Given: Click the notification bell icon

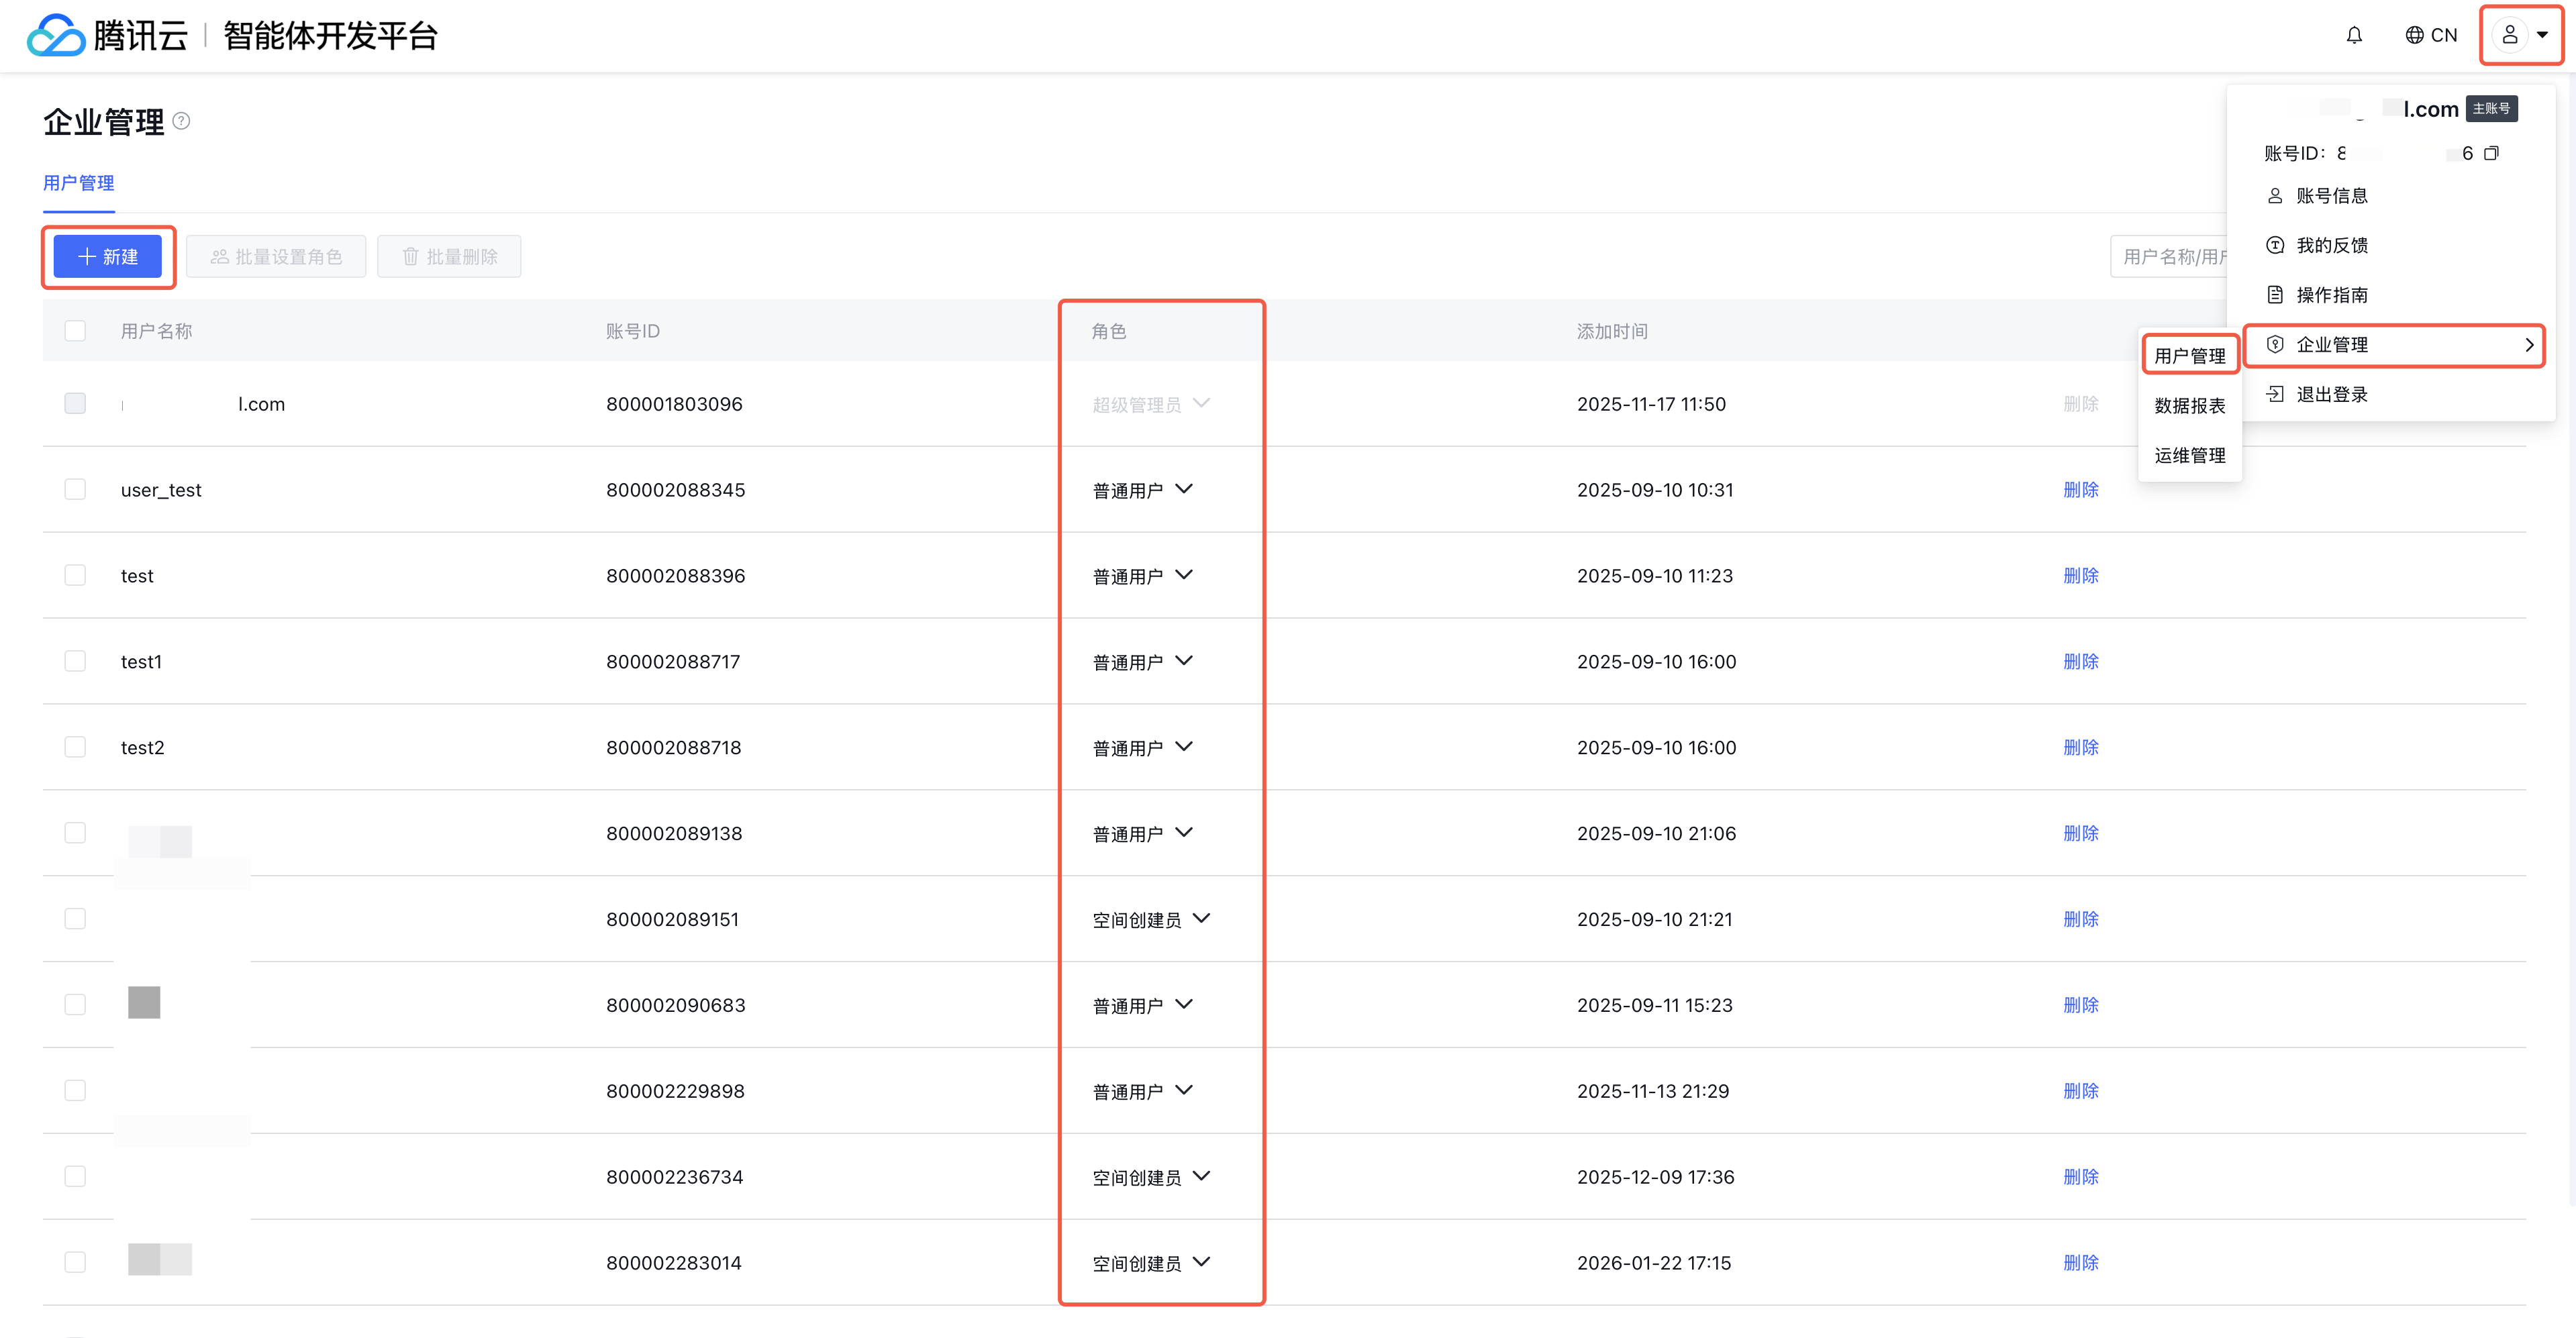Looking at the screenshot, I should [x=2354, y=36].
